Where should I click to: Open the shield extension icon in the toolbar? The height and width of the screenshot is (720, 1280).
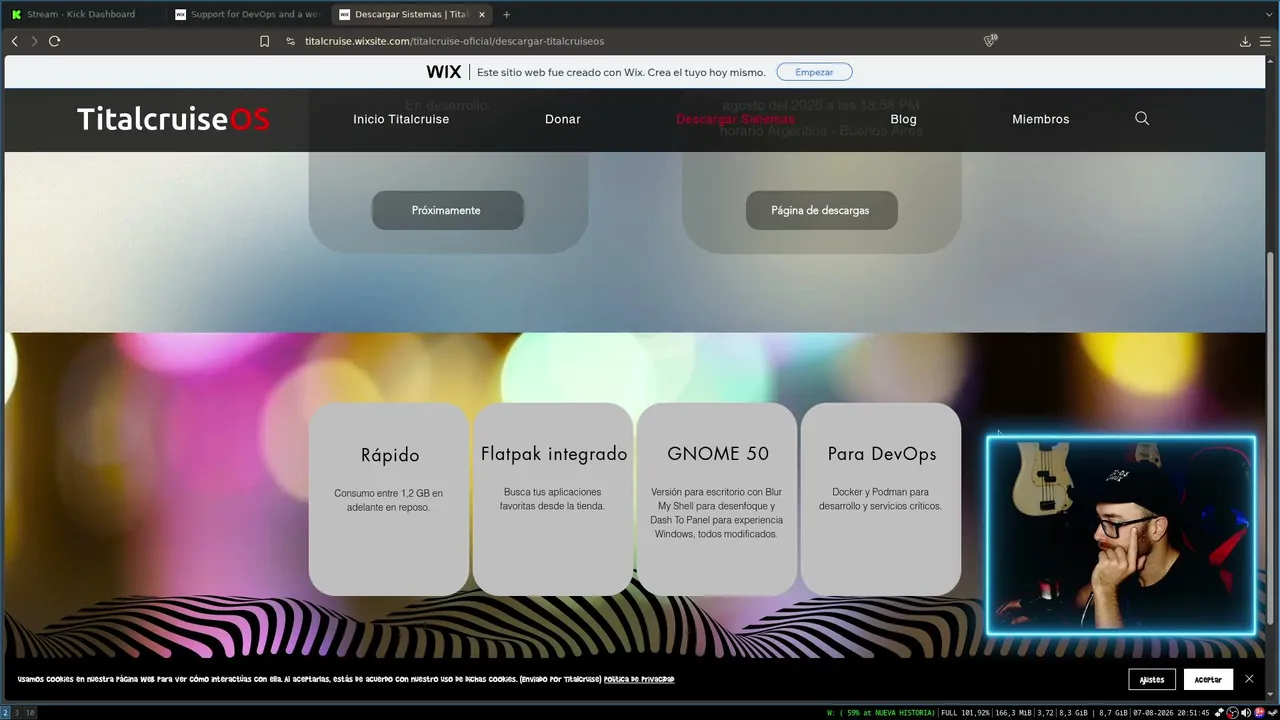[x=990, y=41]
